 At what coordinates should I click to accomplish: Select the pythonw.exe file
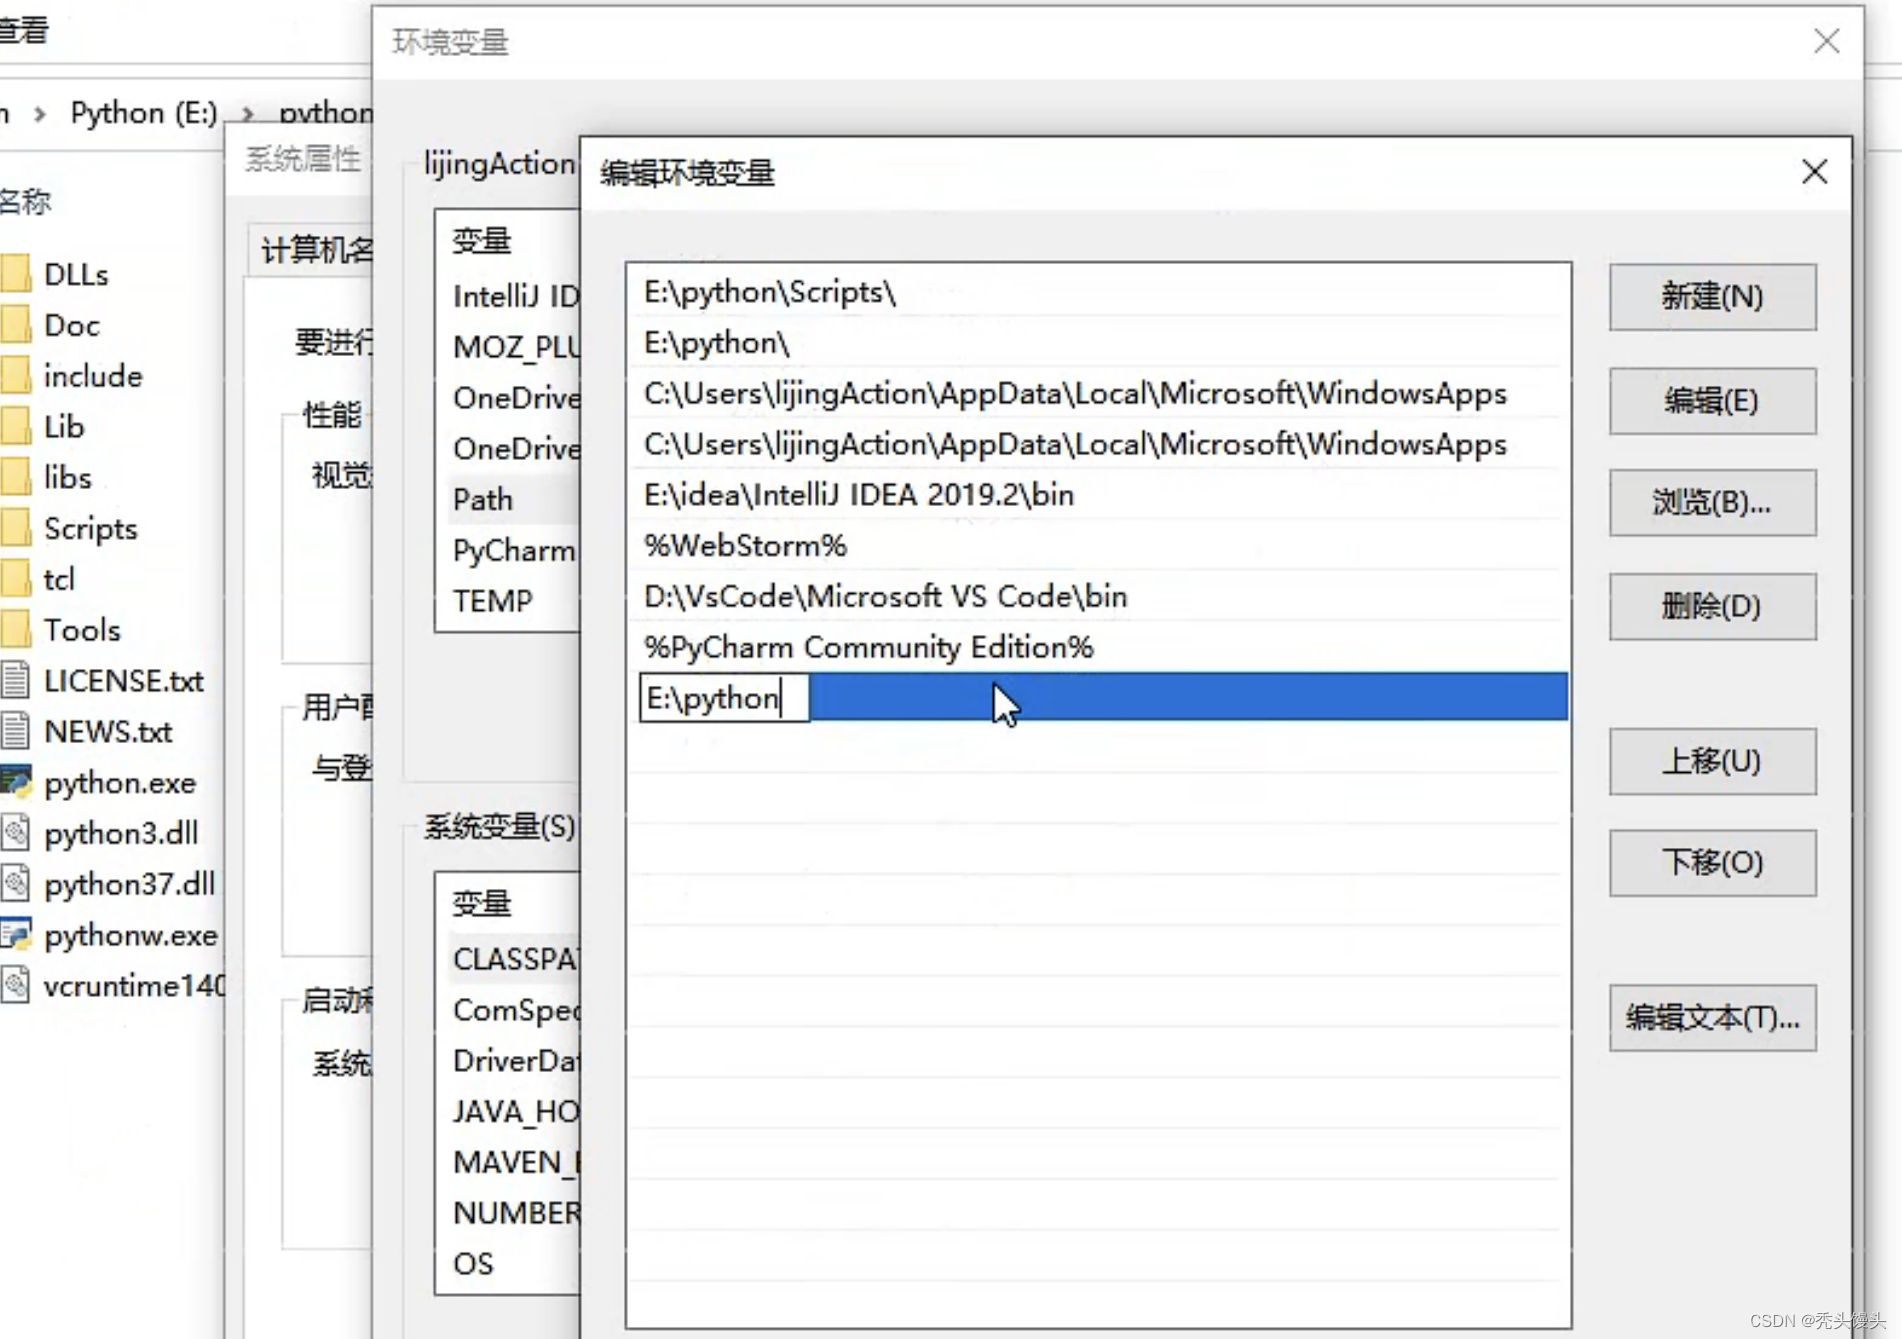(x=131, y=936)
